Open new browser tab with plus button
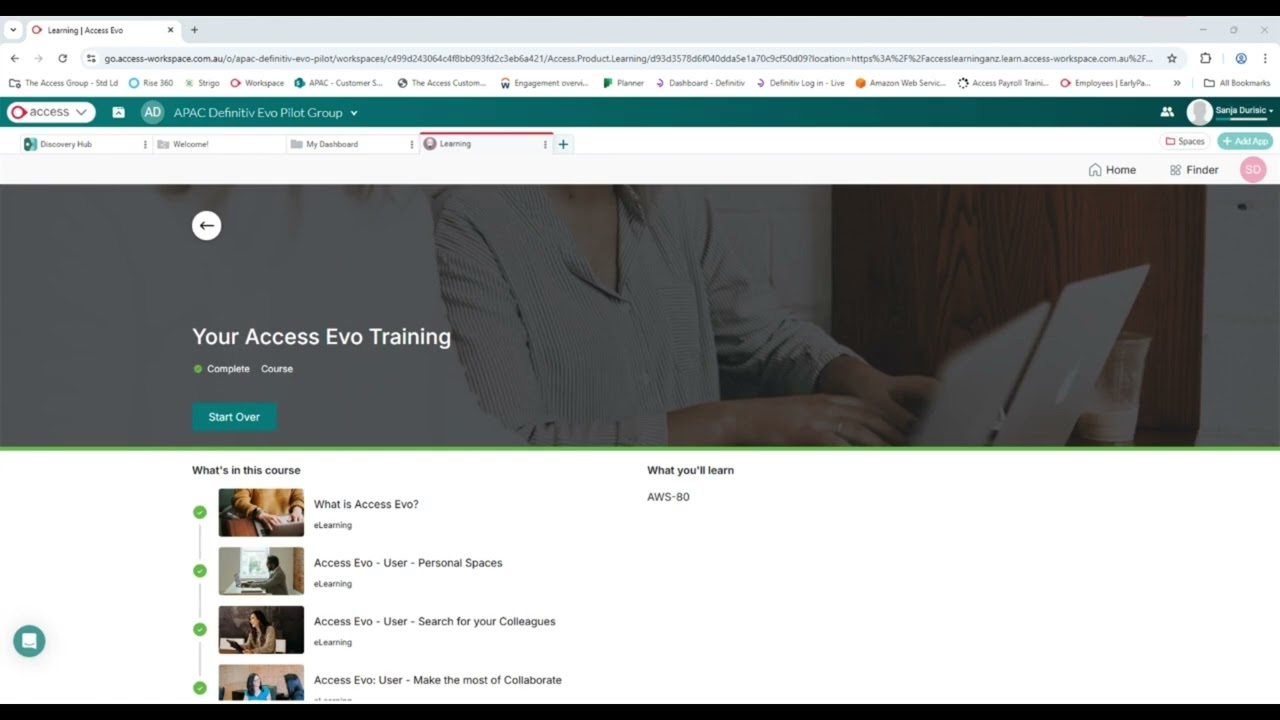This screenshot has height=720, width=1280. 194,30
